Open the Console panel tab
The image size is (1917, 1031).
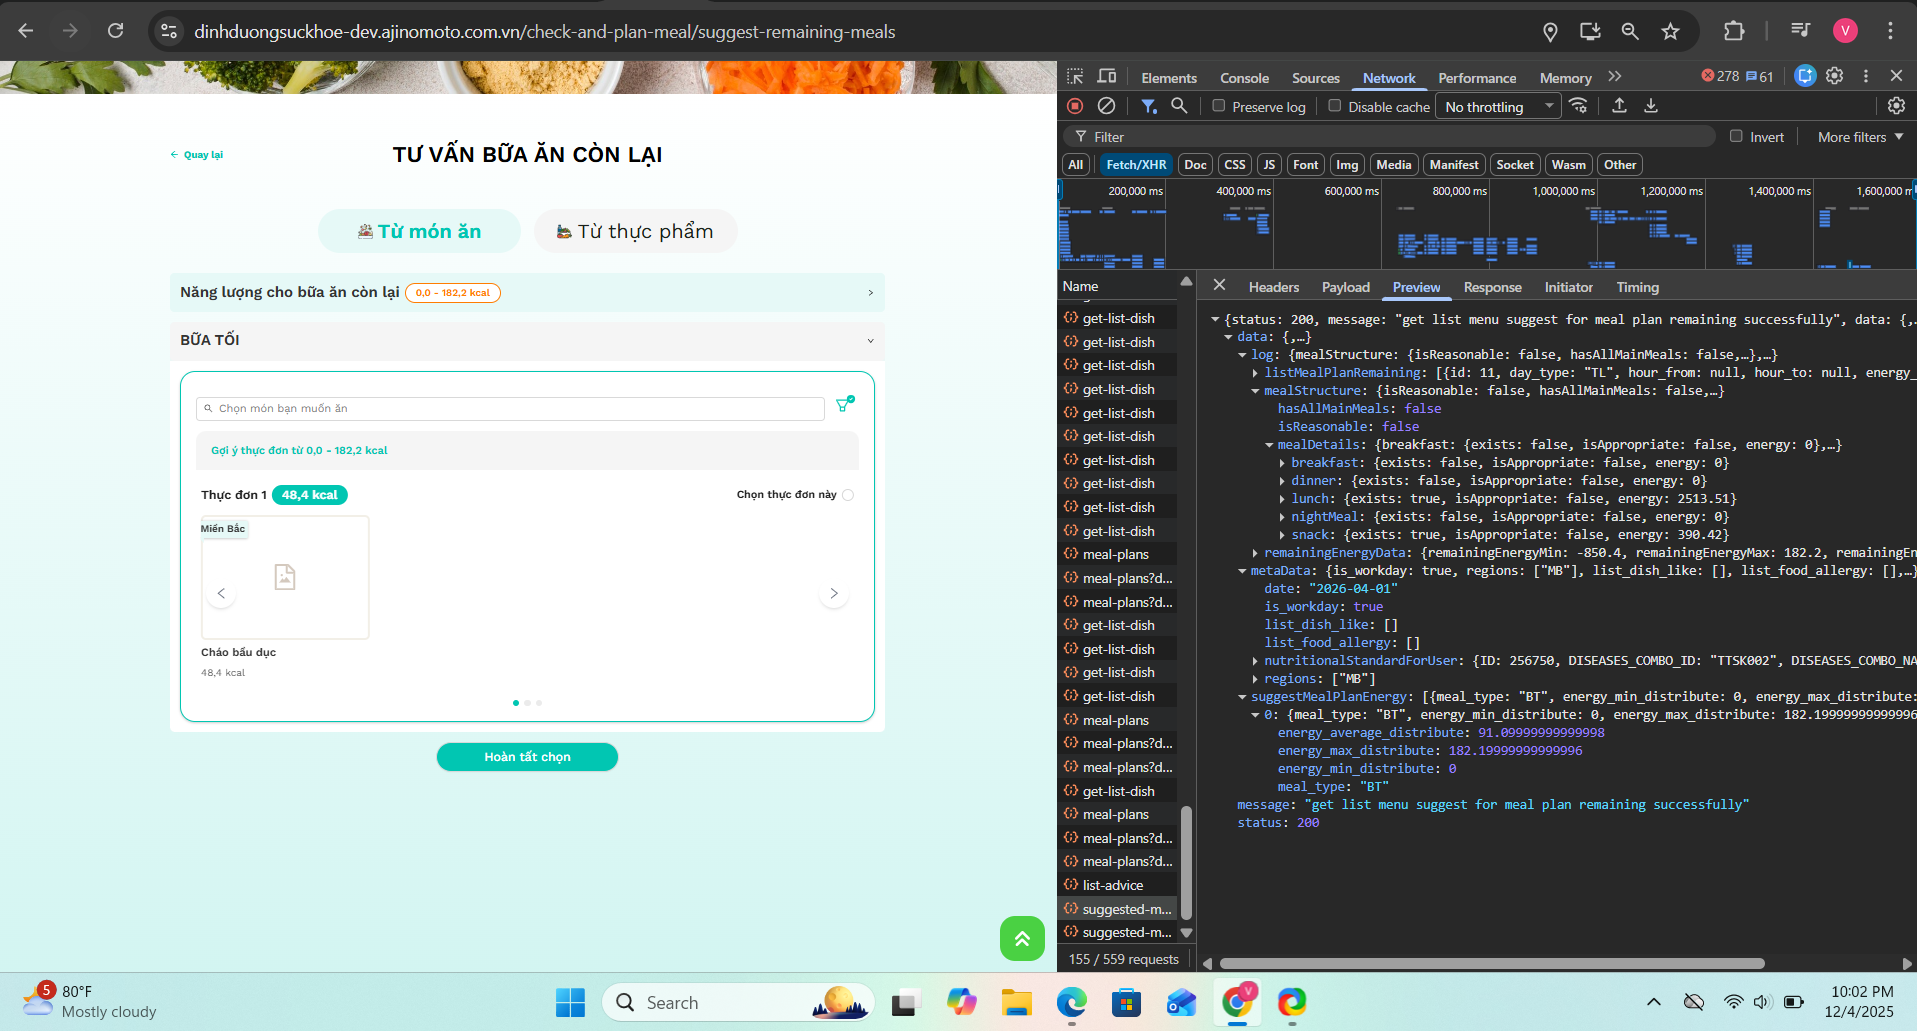[1244, 78]
